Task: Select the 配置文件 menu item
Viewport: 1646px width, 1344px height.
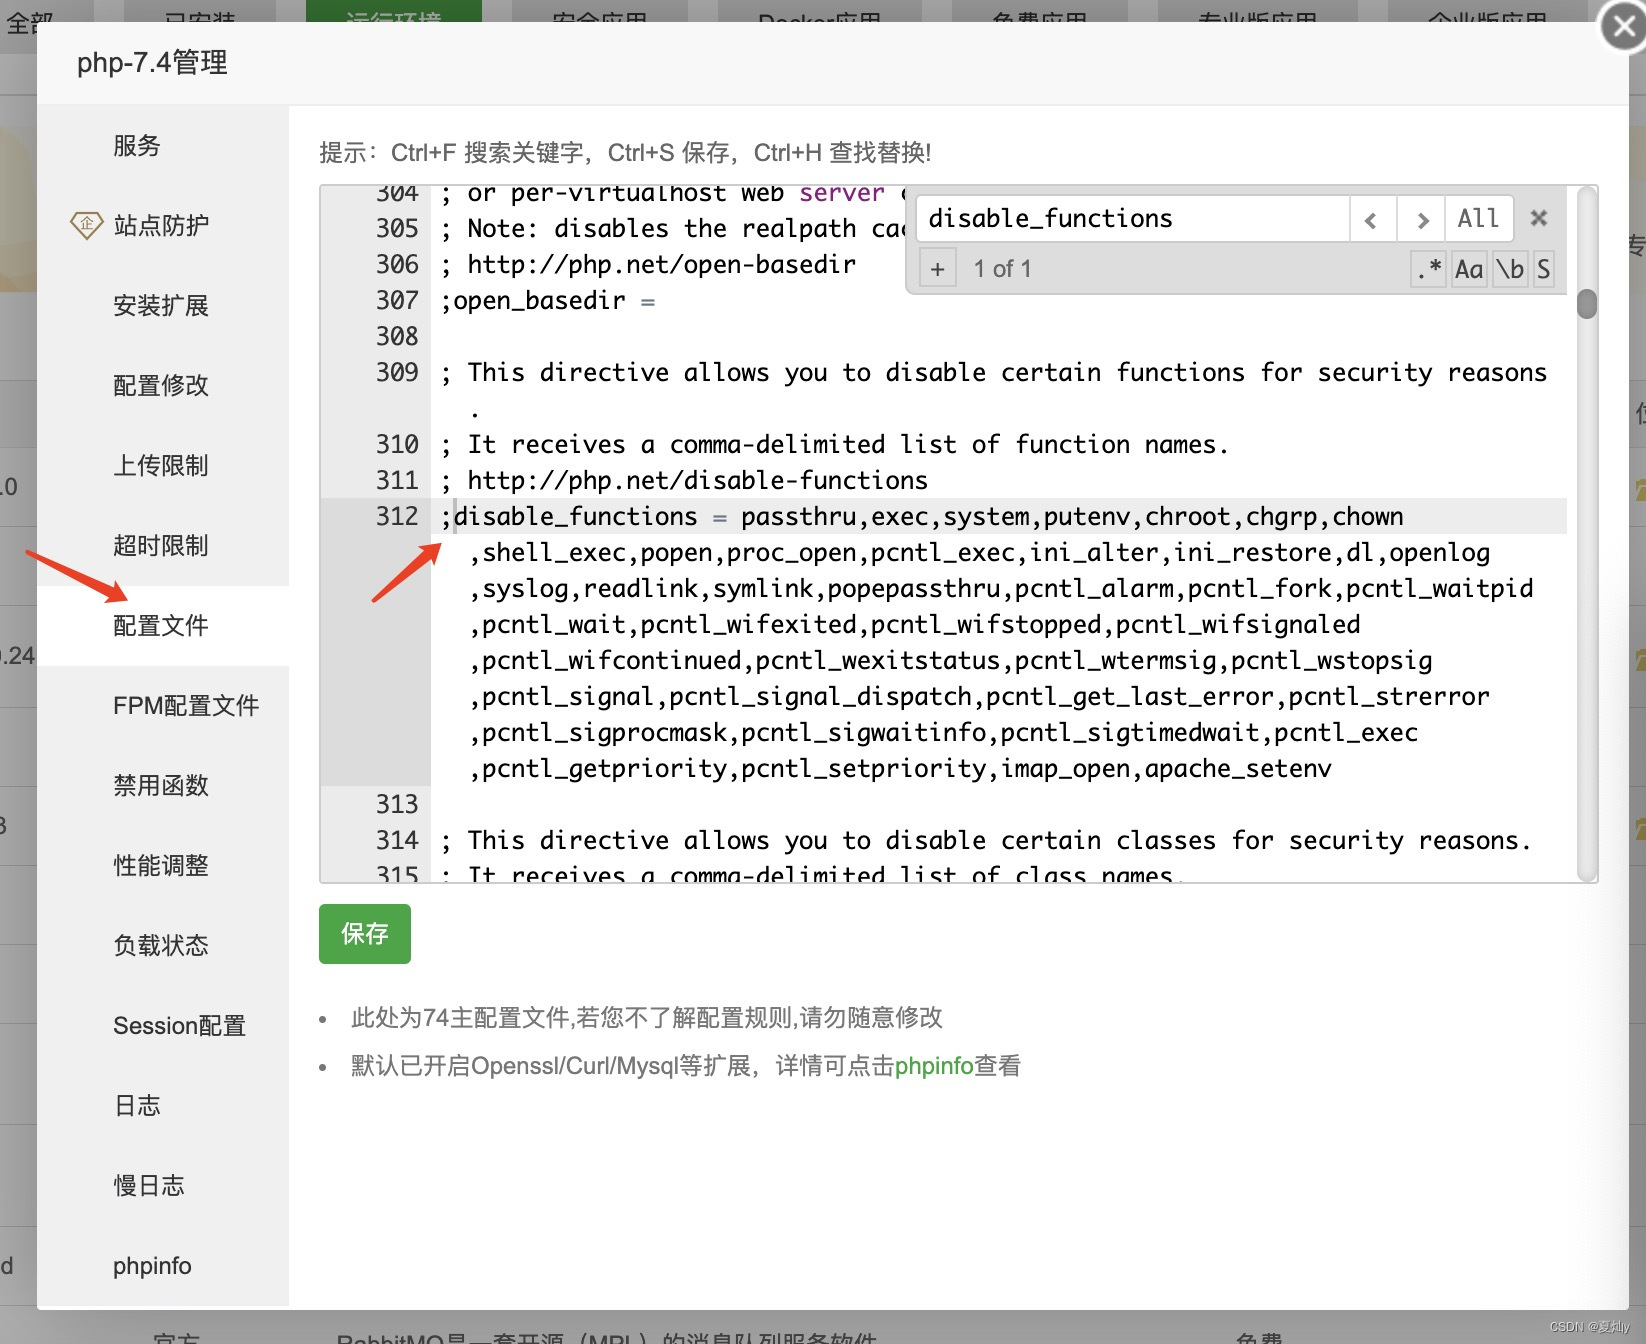Action: pyautogui.click(x=161, y=626)
